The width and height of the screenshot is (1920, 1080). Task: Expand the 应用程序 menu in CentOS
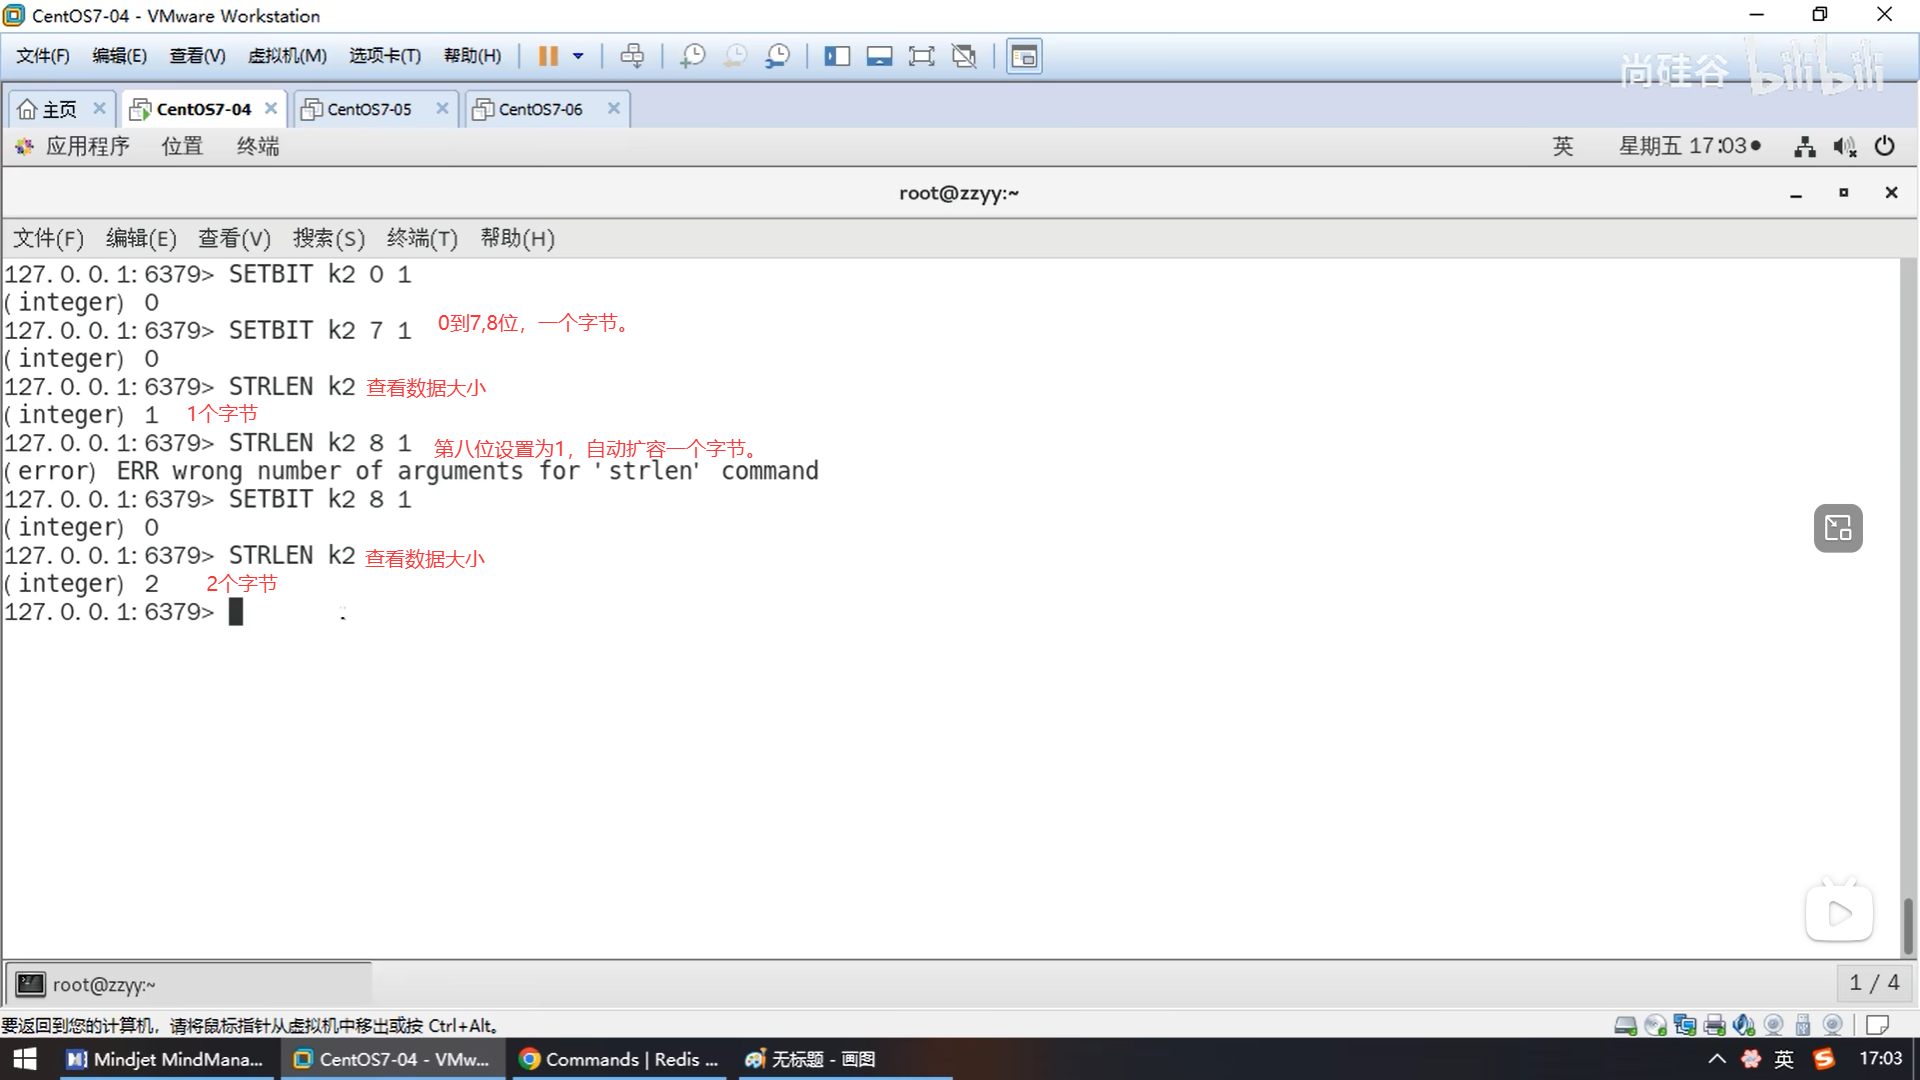click(x=87, y=146)
